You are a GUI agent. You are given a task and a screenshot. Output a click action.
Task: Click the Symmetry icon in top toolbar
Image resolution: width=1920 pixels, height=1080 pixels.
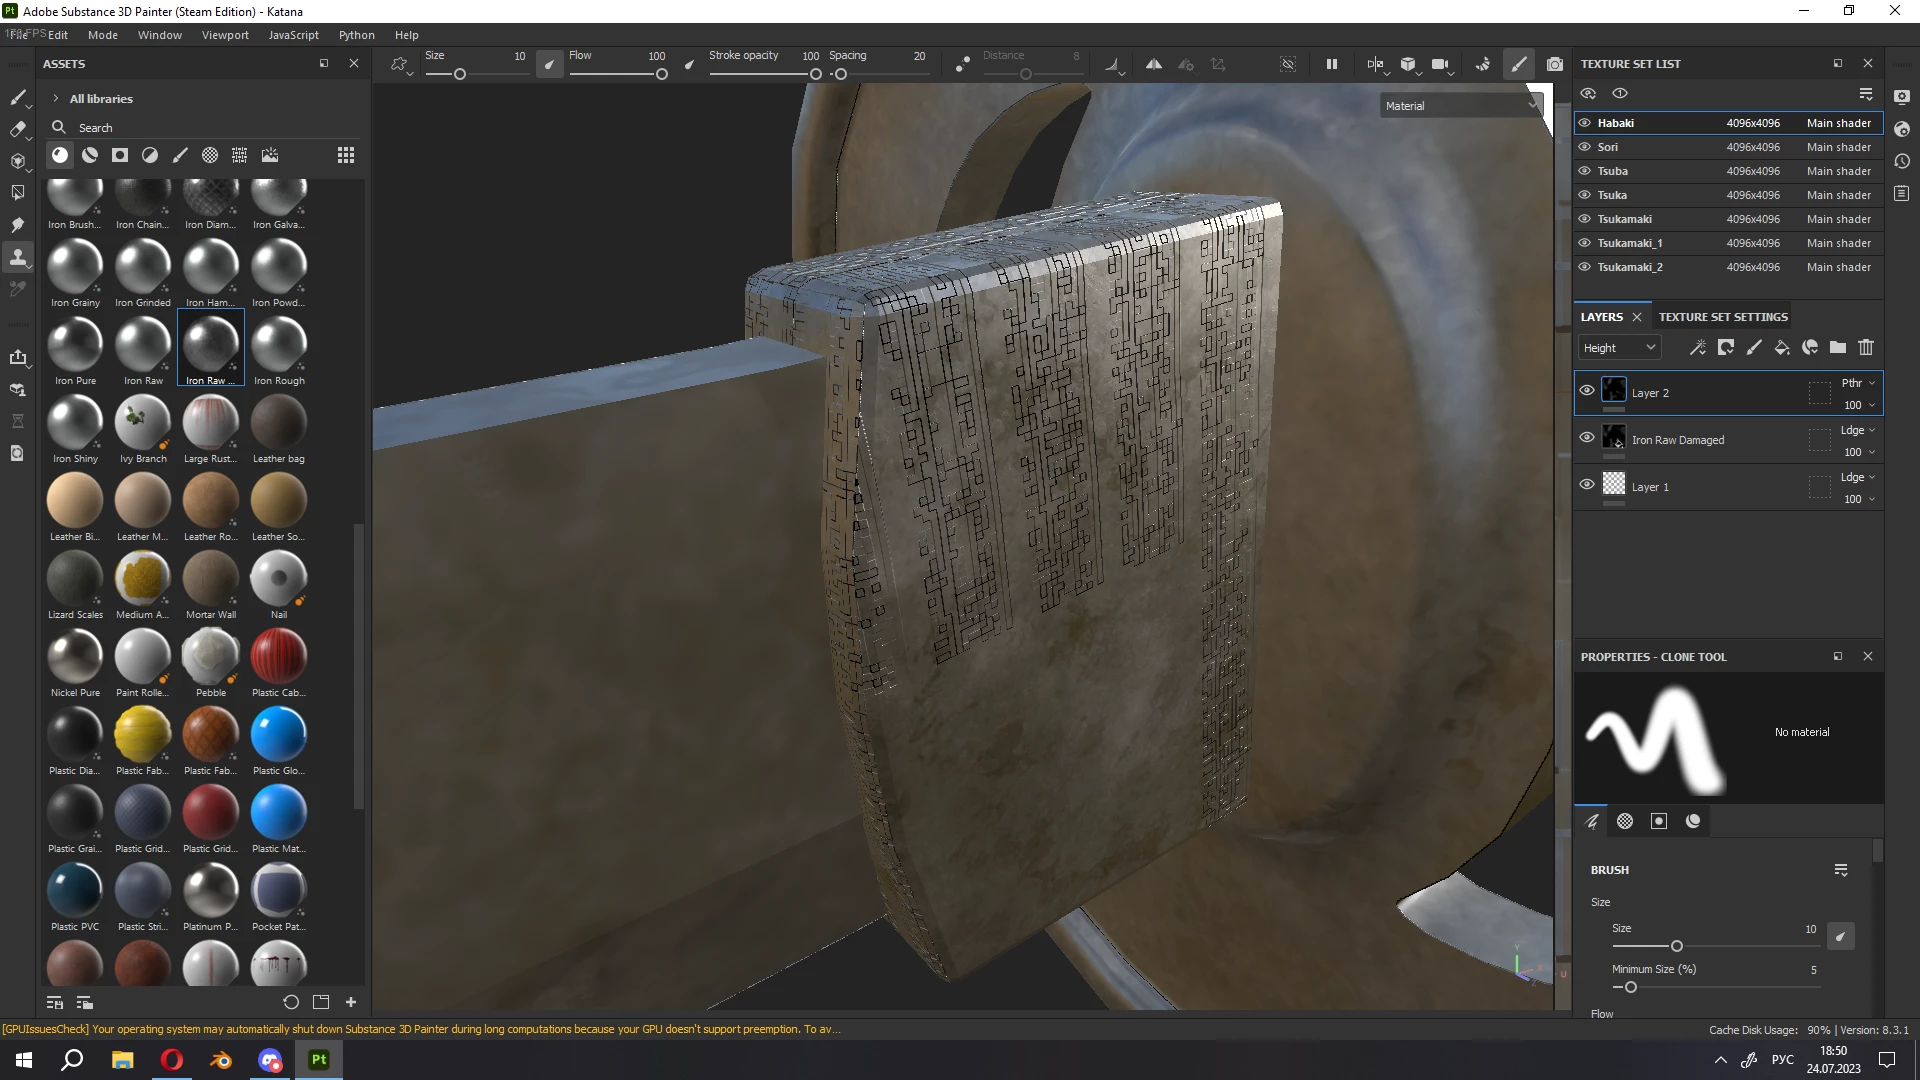pos(1153,64)
